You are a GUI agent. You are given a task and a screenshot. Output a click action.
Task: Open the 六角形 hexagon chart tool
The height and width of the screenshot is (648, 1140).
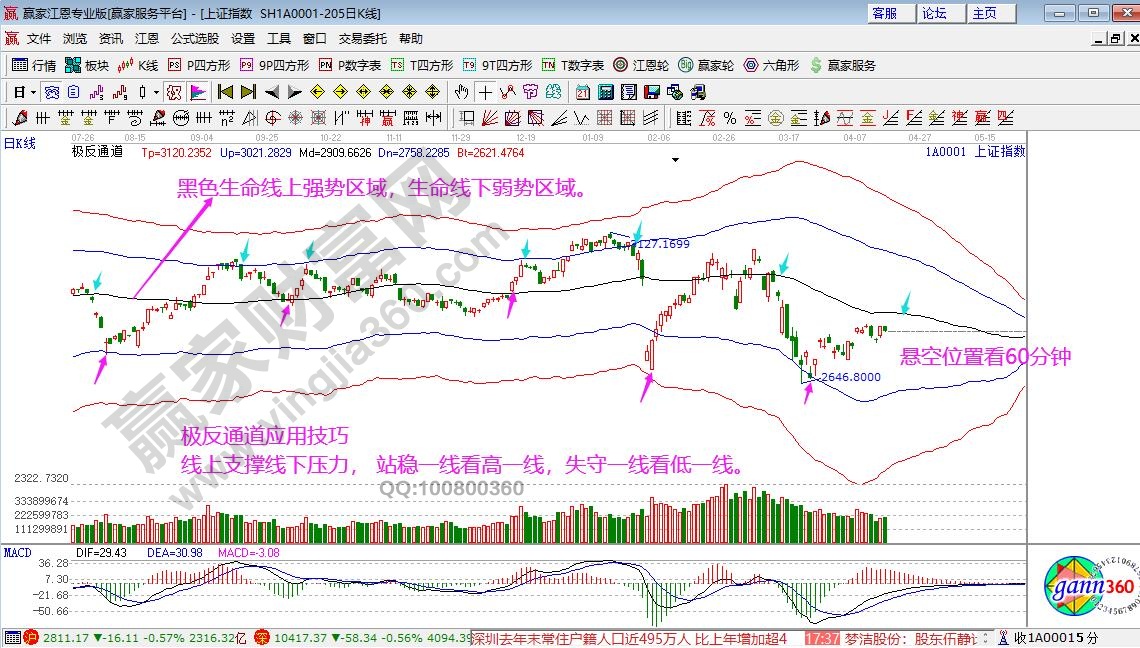pyautogui.click(x=771, y=65)
